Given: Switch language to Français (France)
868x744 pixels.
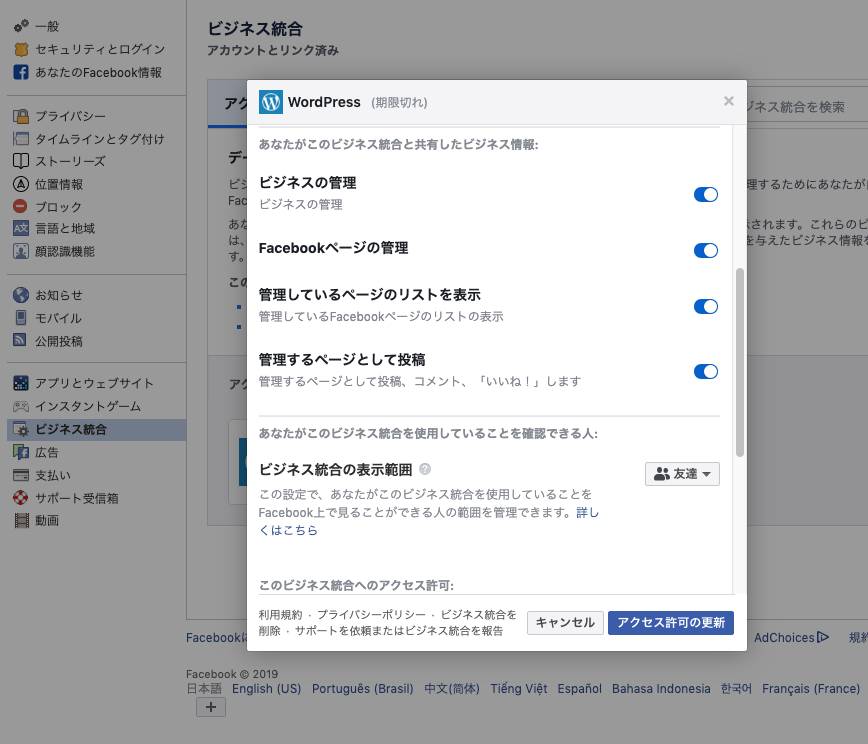Looking at the screenshot, I should coord(811,689).
